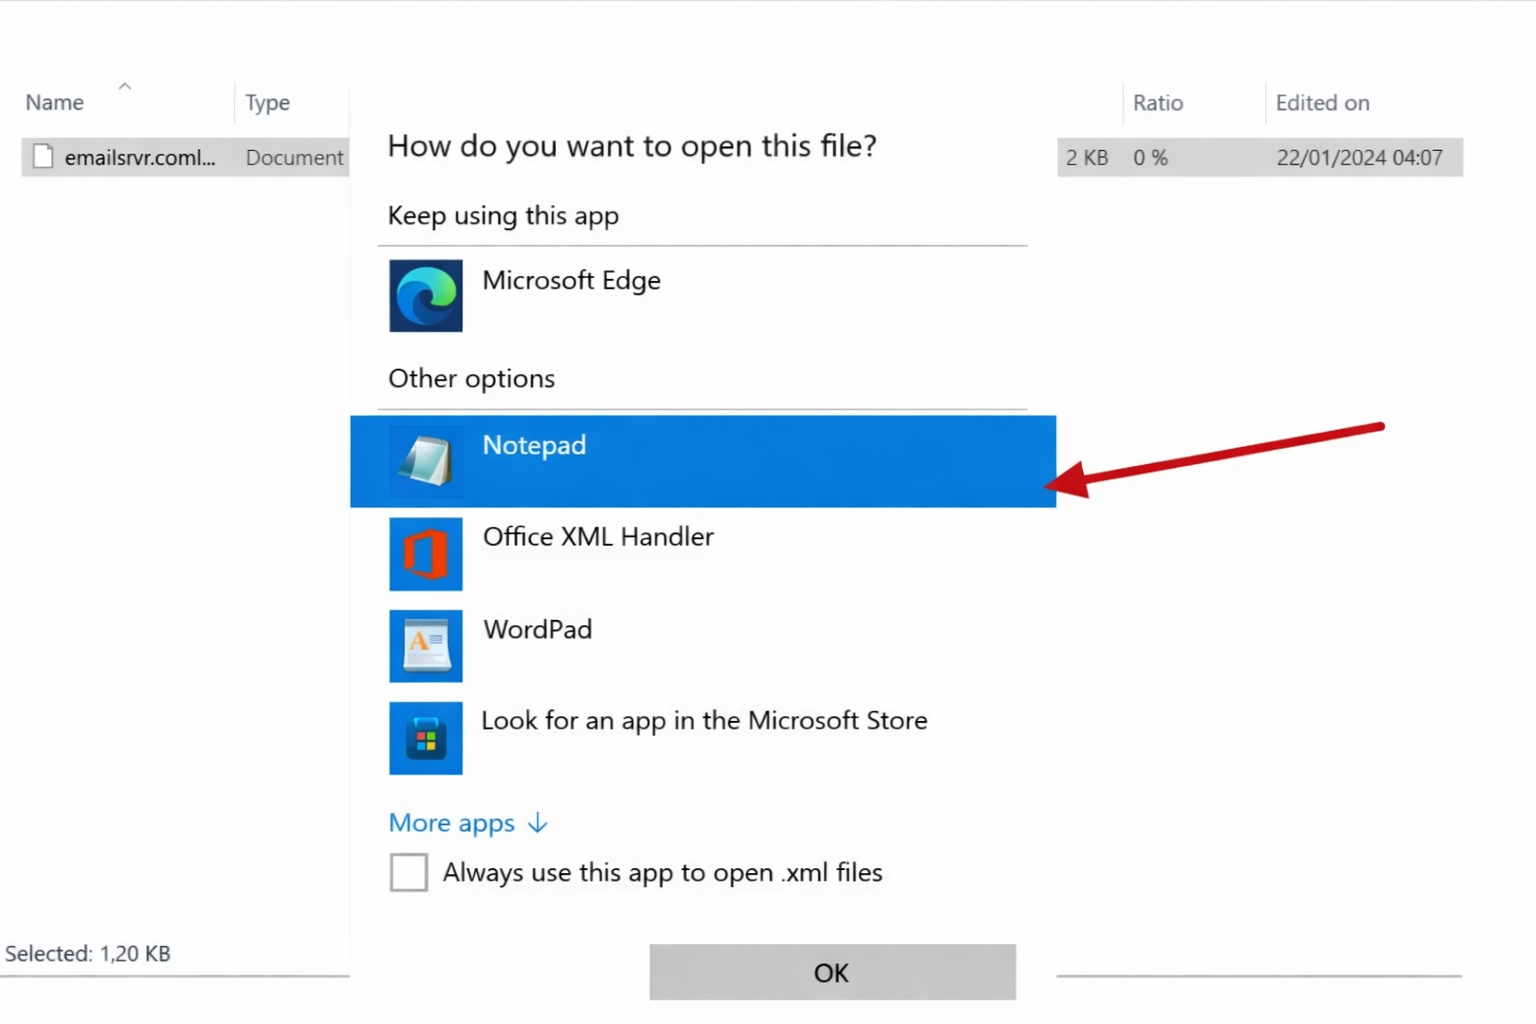Choose the Notepad label text
The height and width of the screenshot is (1024, 1536).
click(534, 445)
